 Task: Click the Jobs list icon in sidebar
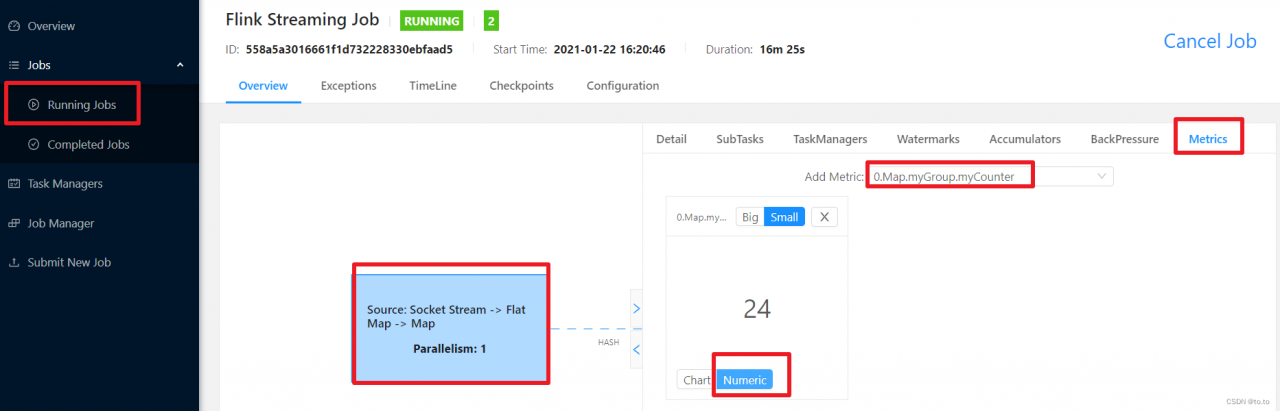click(x=14, y=65)
